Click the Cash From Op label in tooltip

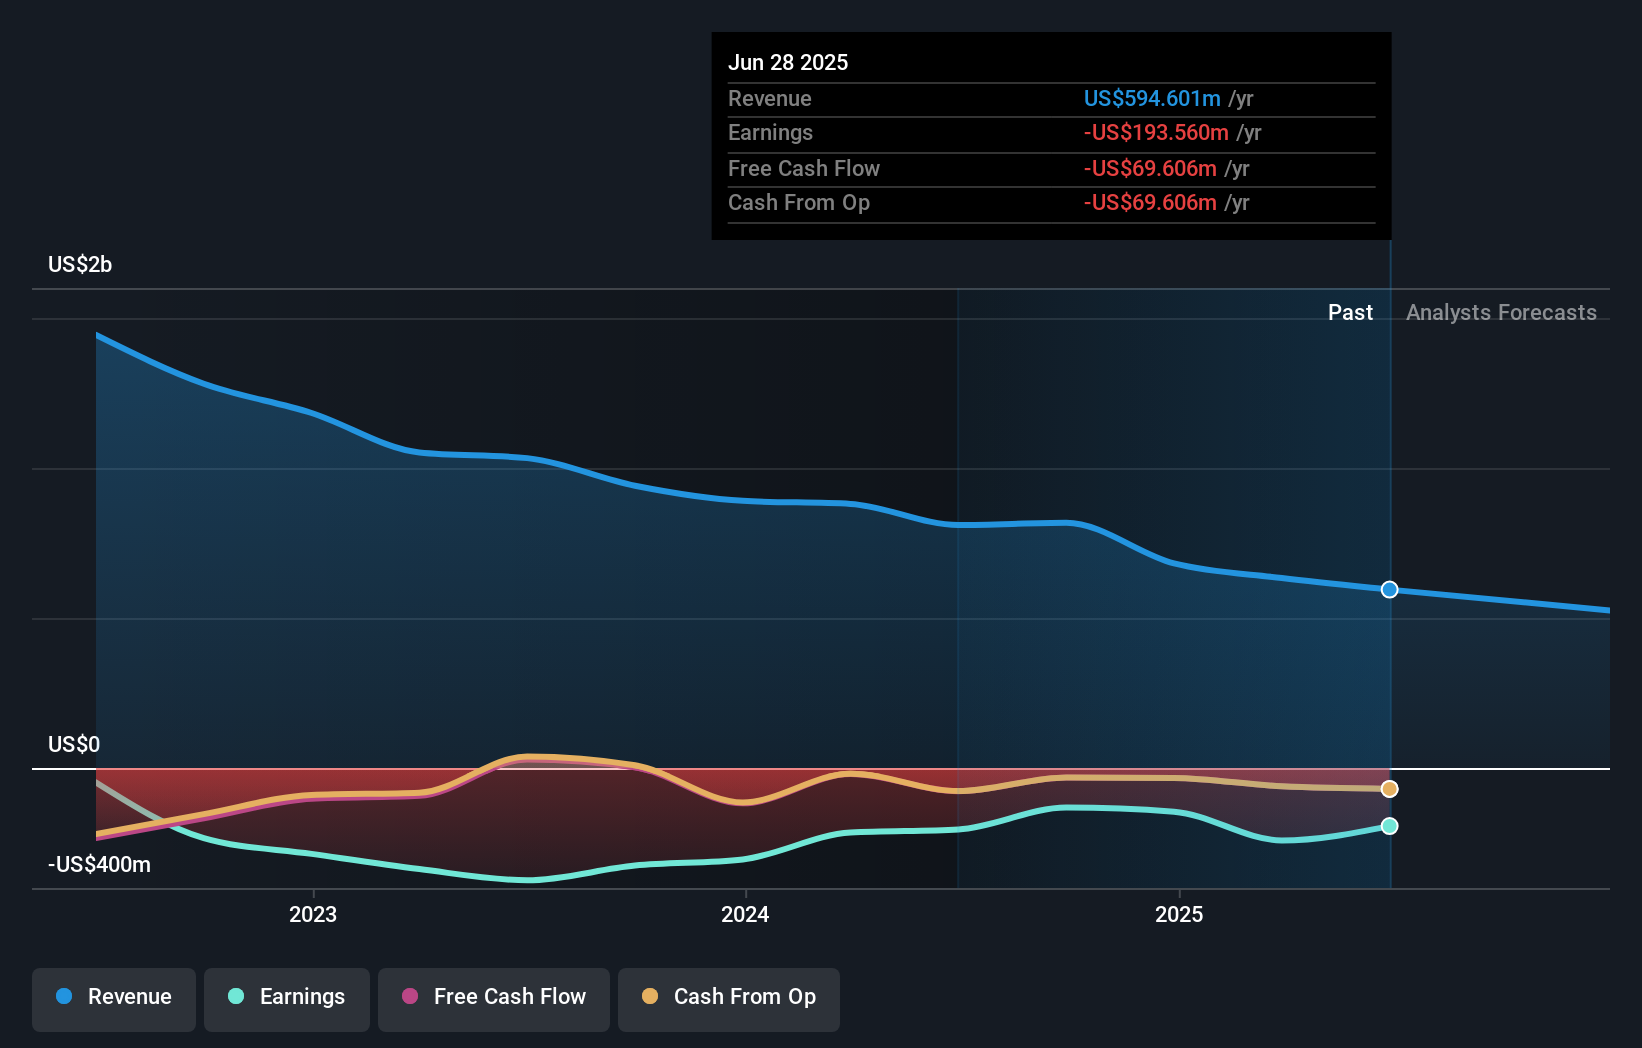[798, 202]
